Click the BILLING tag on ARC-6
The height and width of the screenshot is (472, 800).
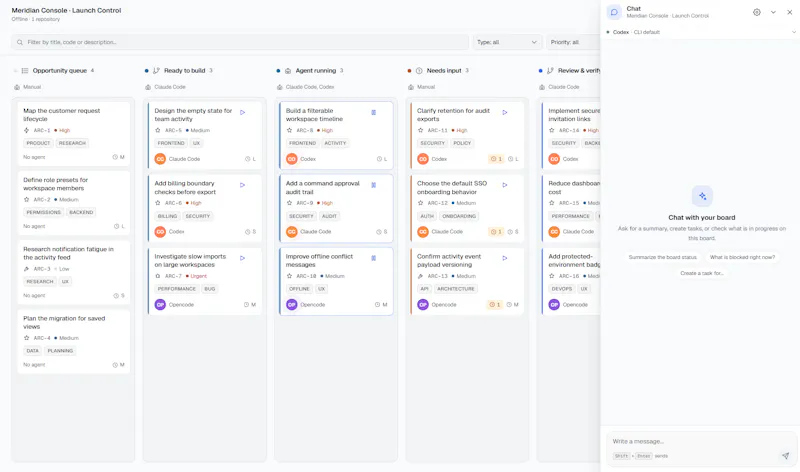pyautogui.click(x=167, y=216)
